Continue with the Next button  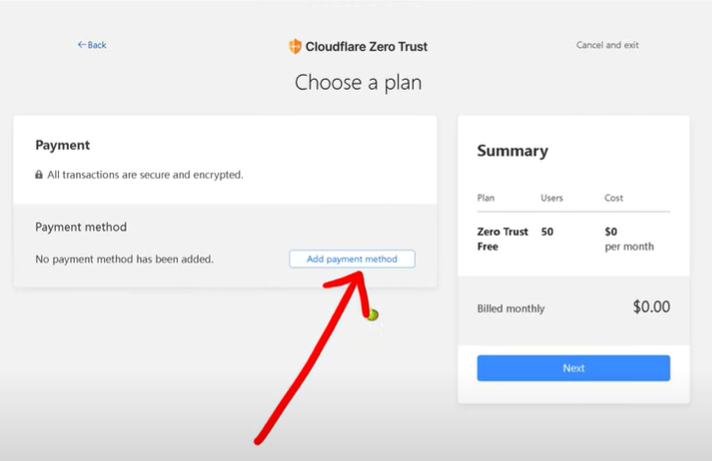coord(574,368)
